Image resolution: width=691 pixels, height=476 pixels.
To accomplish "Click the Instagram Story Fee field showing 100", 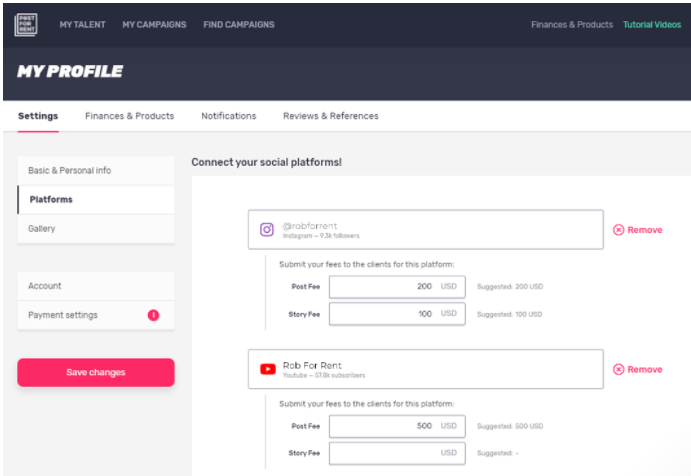I will (x=397, y=314).
